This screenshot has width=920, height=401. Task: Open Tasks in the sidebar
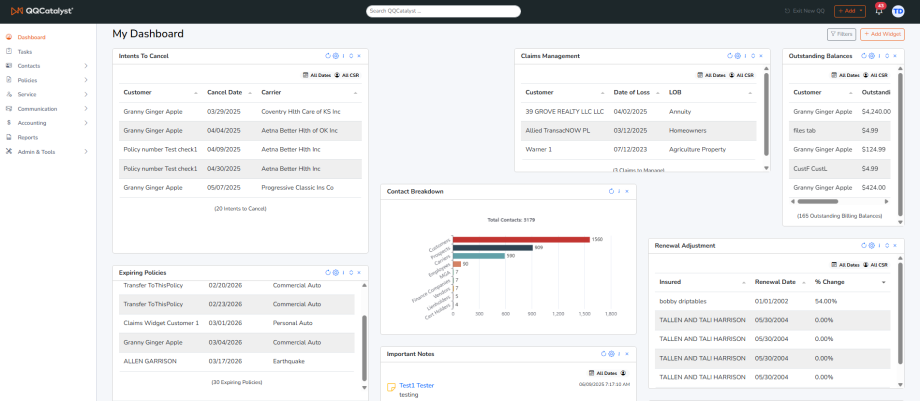[x=25, y=52]
